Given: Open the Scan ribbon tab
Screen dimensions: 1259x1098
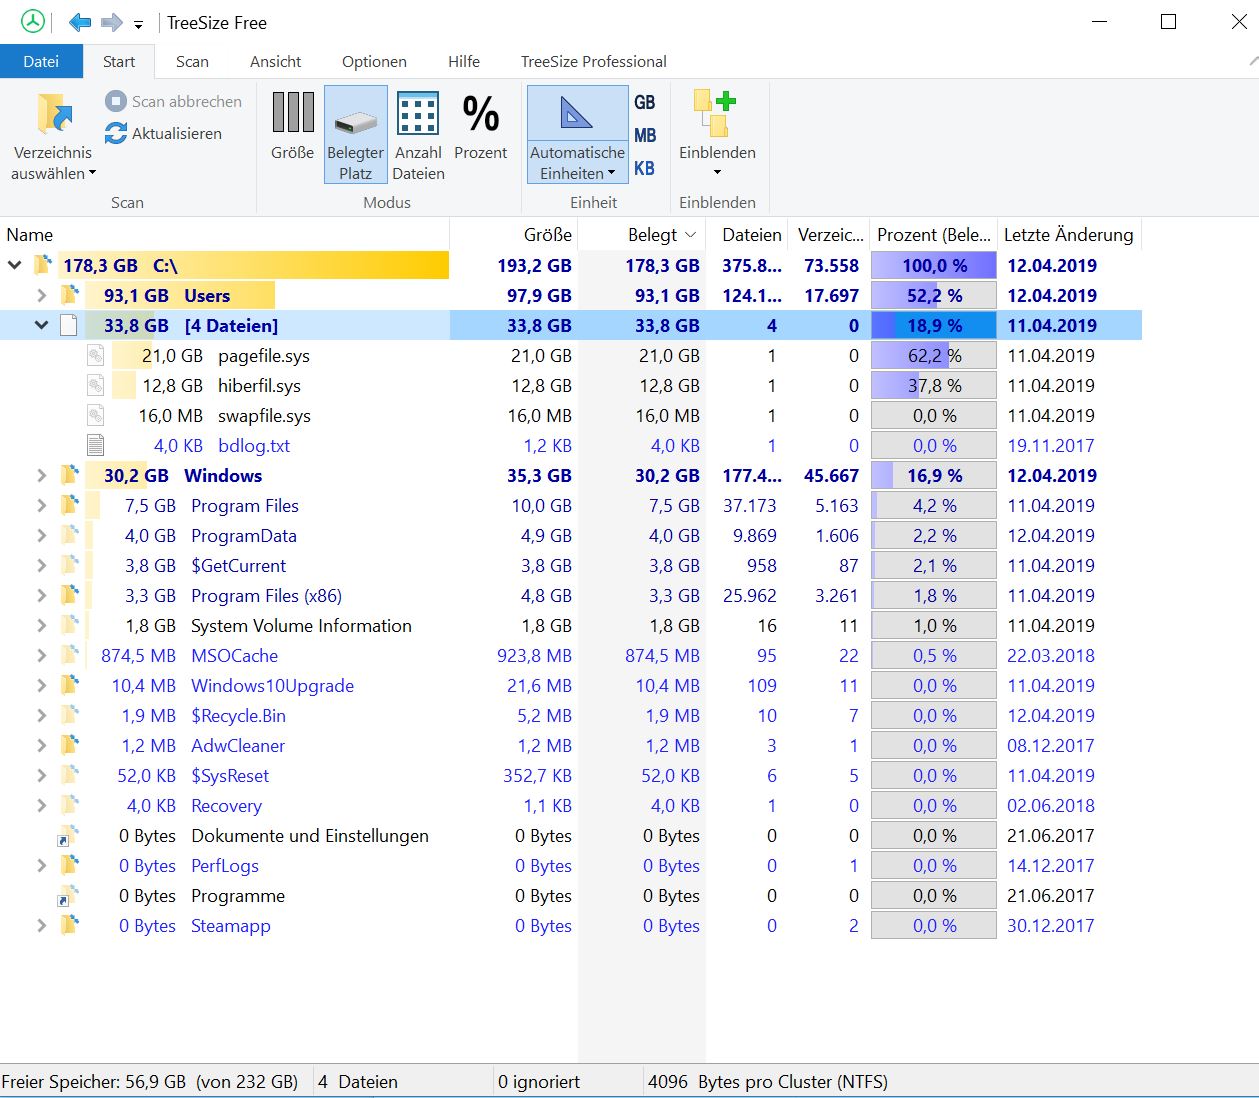Looking at the screenshot, I should click(192, 61).
